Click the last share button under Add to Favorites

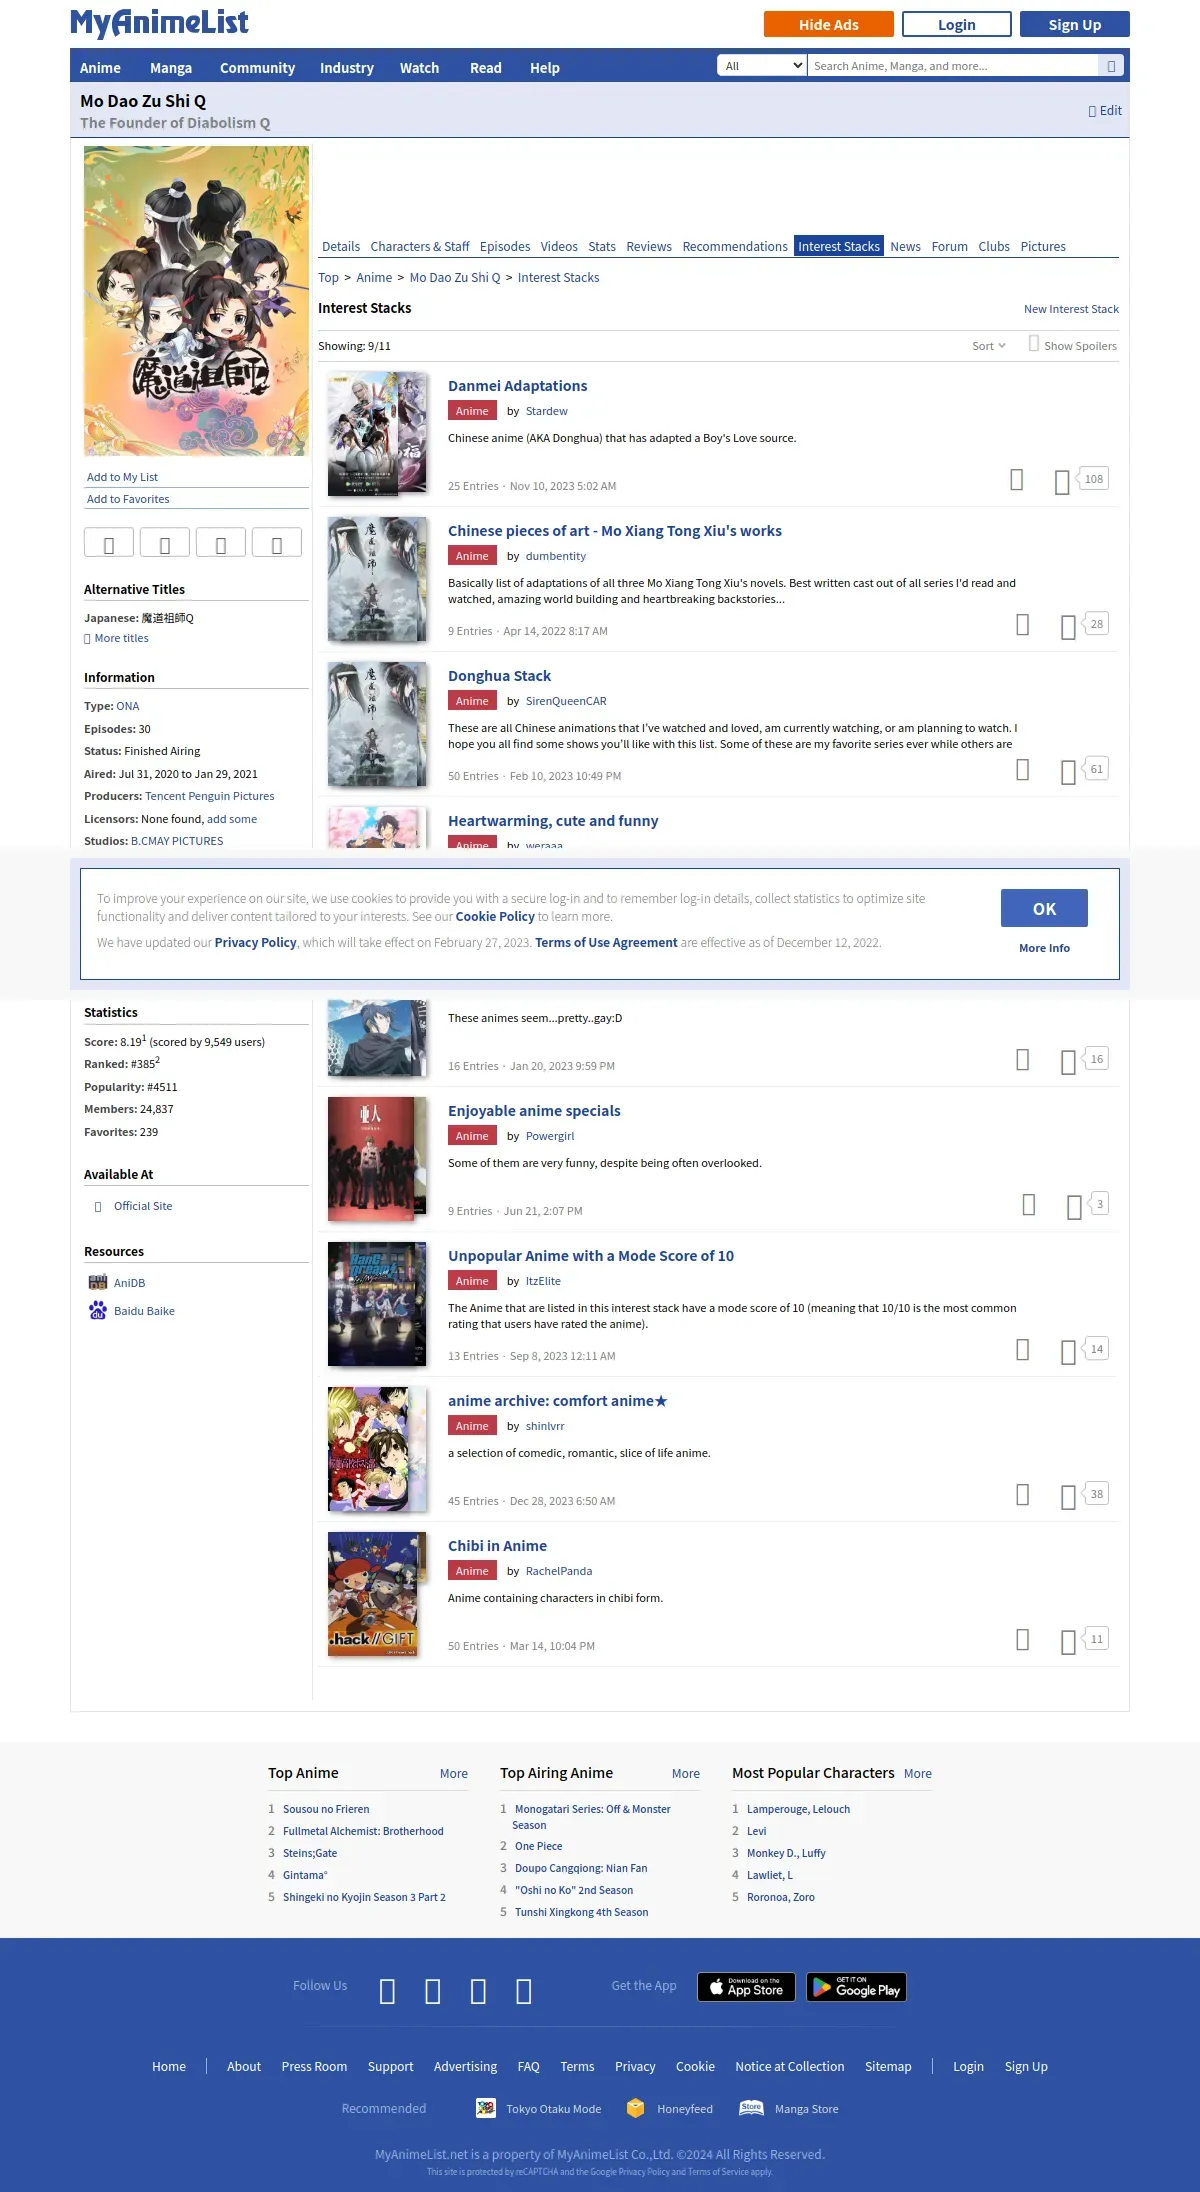click(x=277, y=542)
